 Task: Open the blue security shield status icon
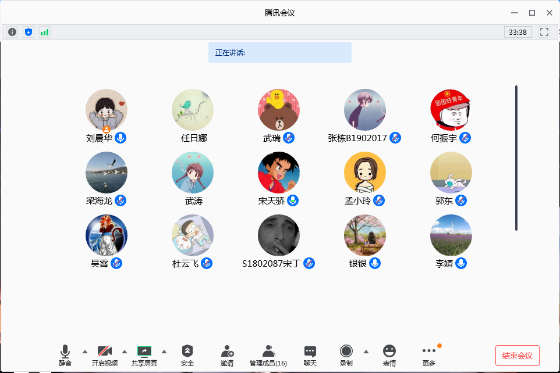click(29, 32)
